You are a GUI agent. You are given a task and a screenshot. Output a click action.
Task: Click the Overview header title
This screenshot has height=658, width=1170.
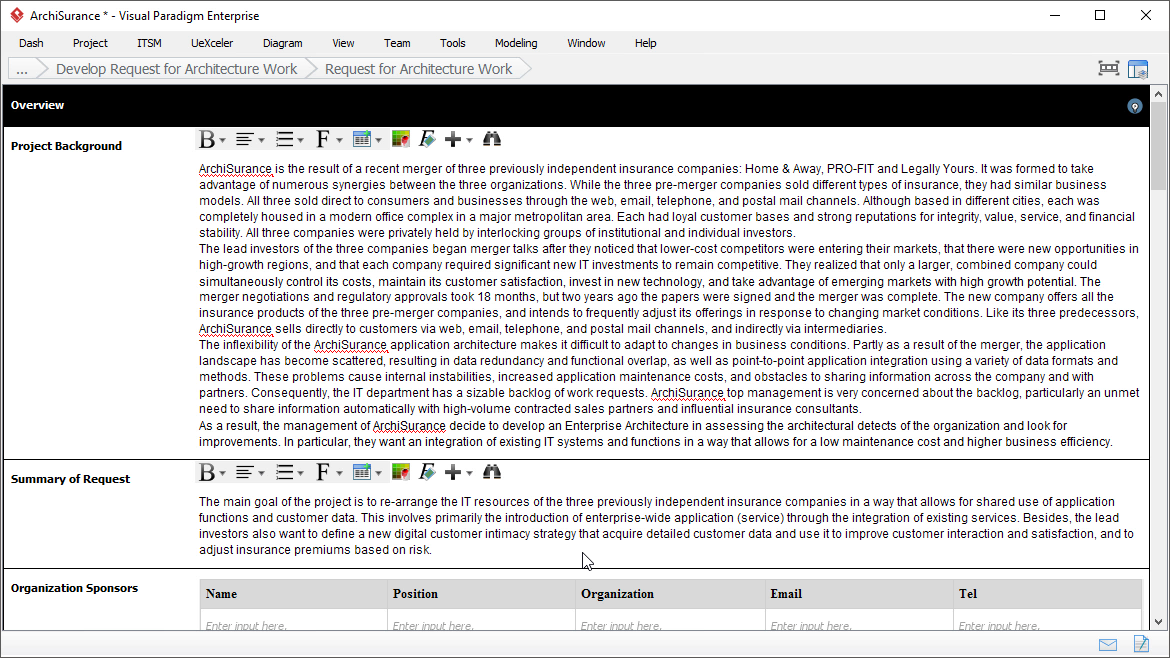(37, 105)
